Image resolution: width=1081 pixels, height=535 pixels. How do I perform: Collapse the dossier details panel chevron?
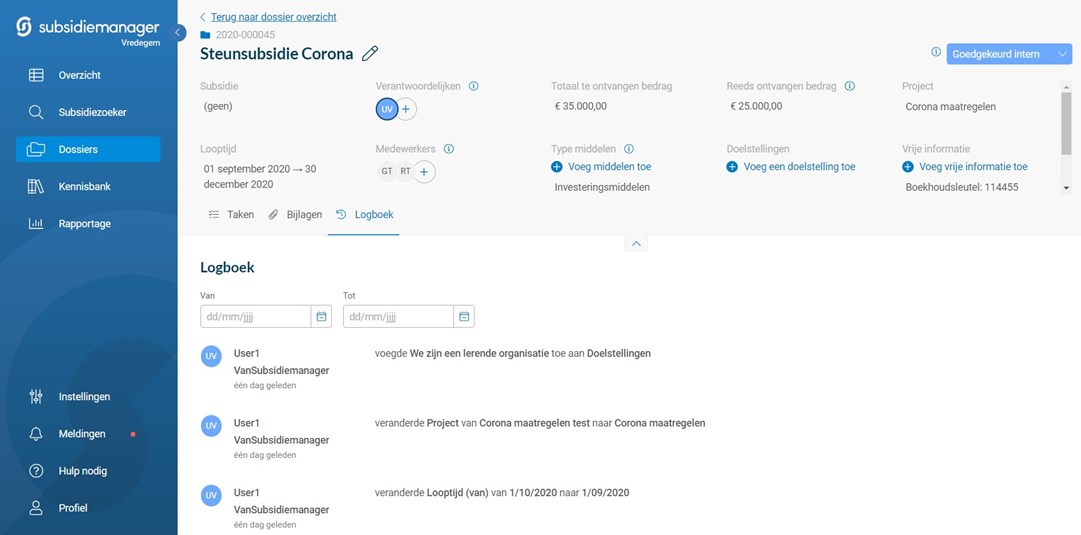click(x=636, y=244)
